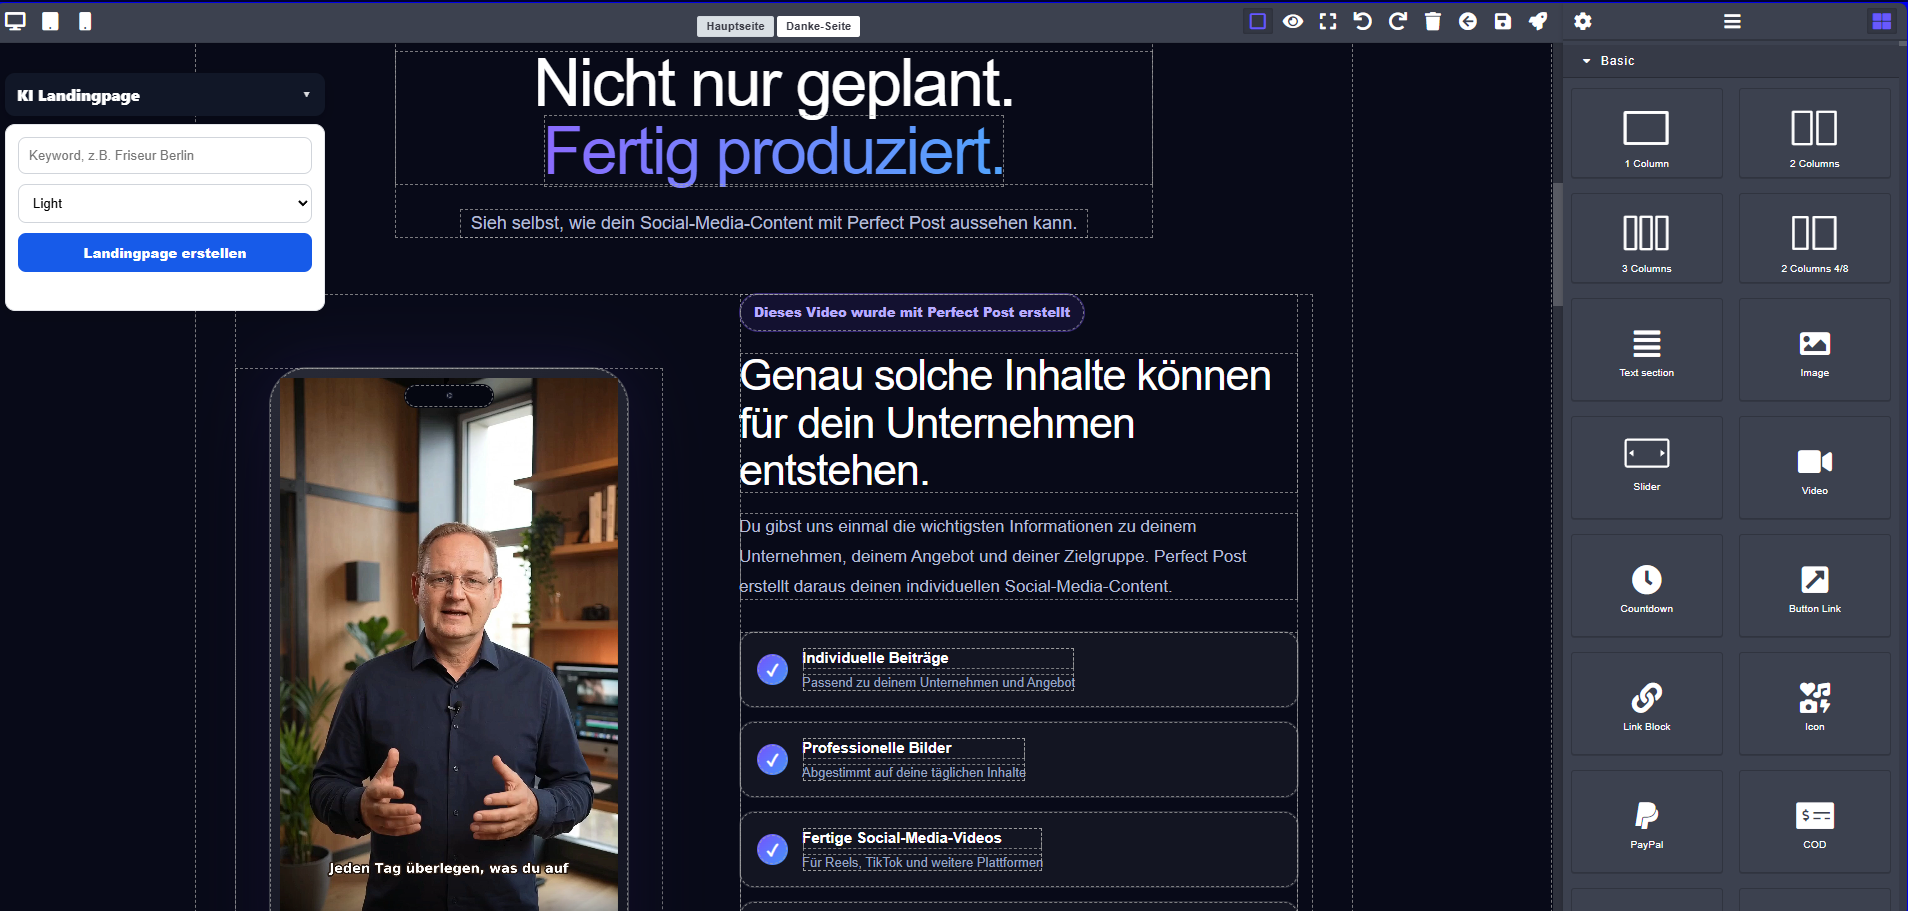Open blocks panel grid icon
Viewport: 1908px width, 911px height.
tap(1882, 21)
